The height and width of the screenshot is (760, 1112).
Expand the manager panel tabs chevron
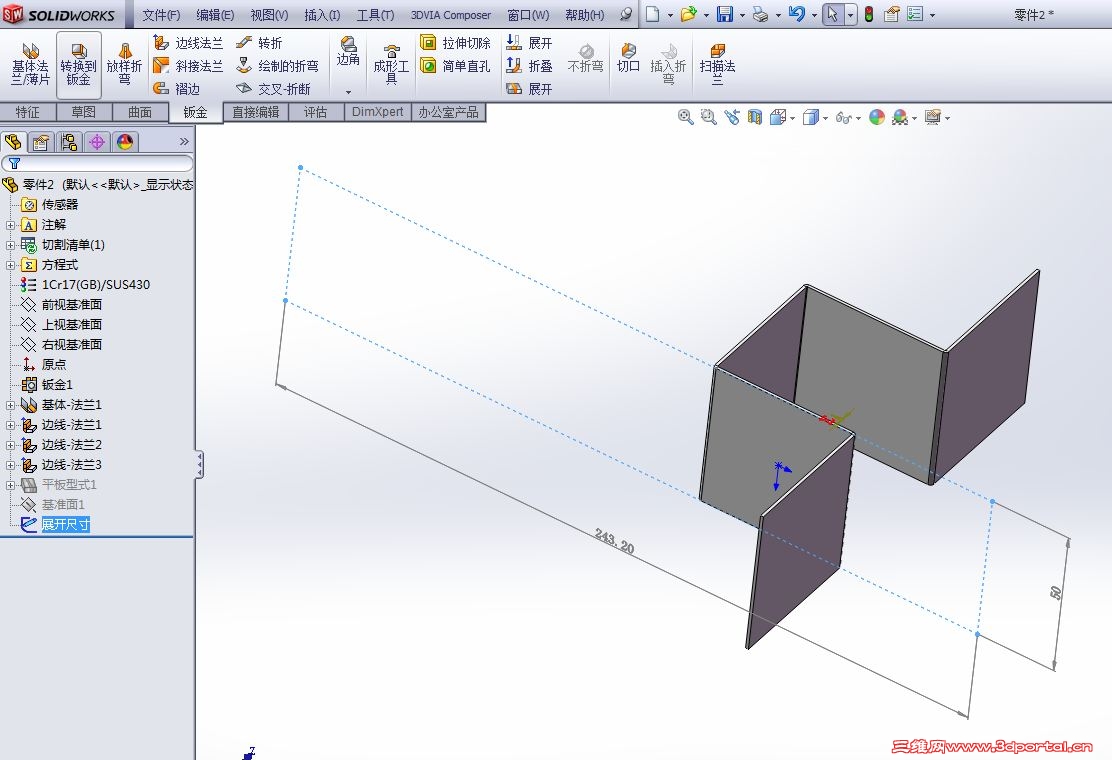point(184,142)
